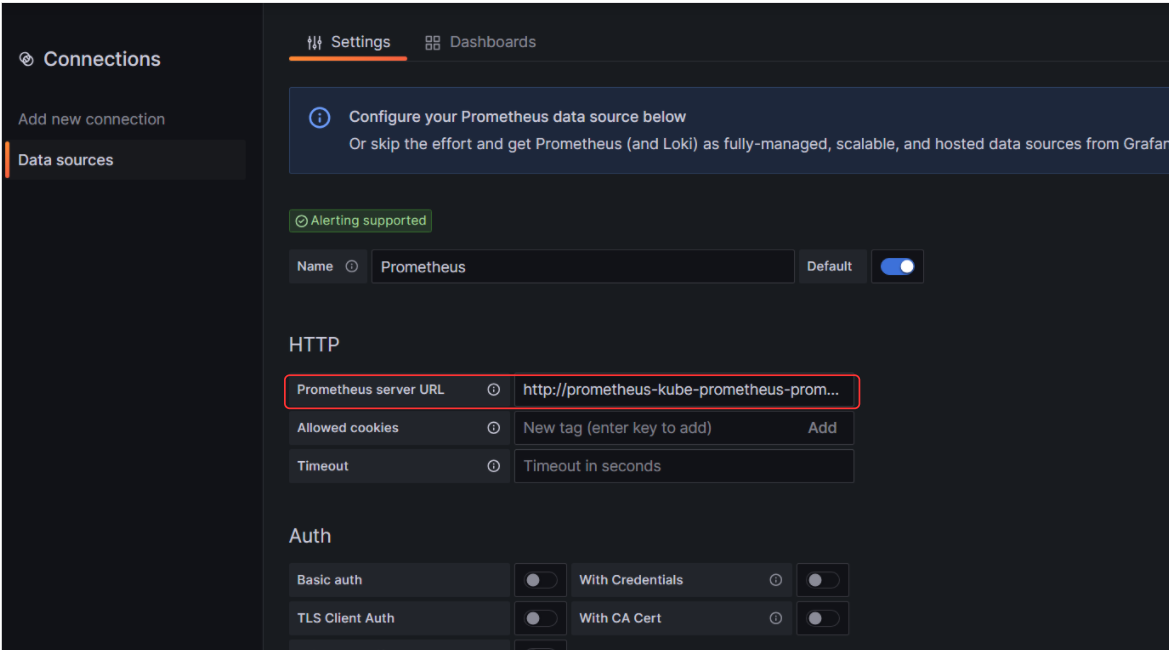Viewport: 1169px width, 650px height.
Task: Select Add new connection in sidebar
Action: click(x=92, y=119)
